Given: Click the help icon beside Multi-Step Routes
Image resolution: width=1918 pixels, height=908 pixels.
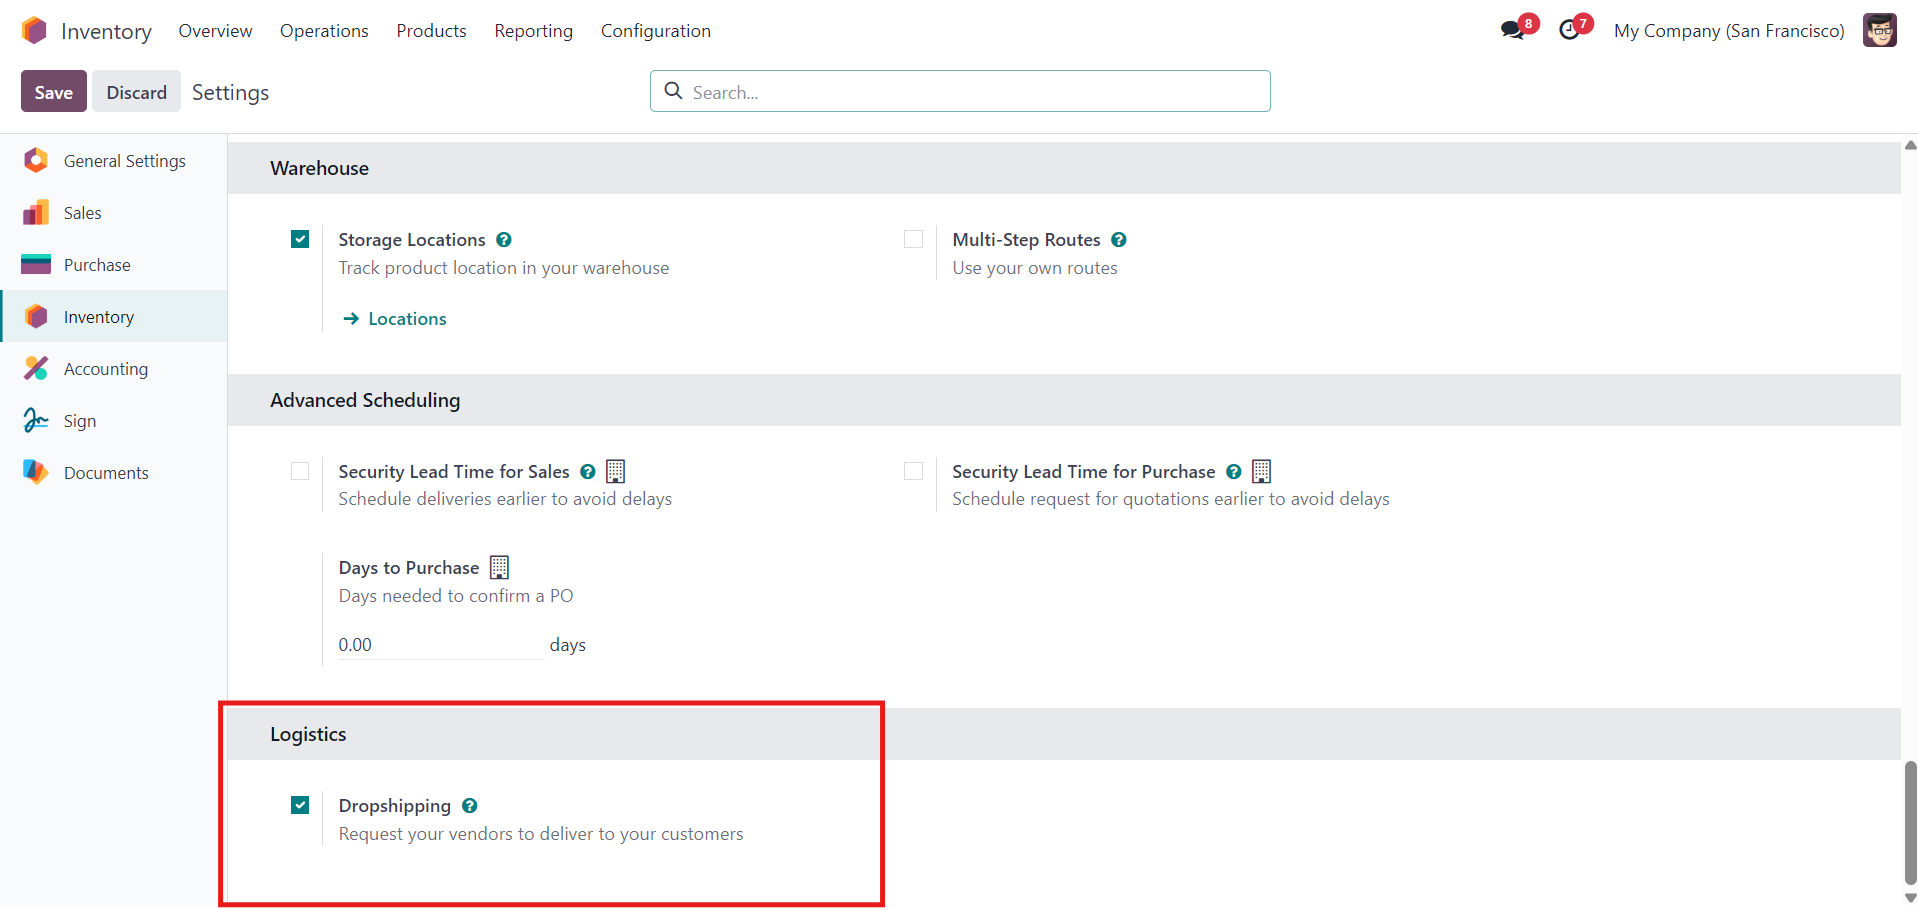Looking at the screenshot, I should 1119,240.
